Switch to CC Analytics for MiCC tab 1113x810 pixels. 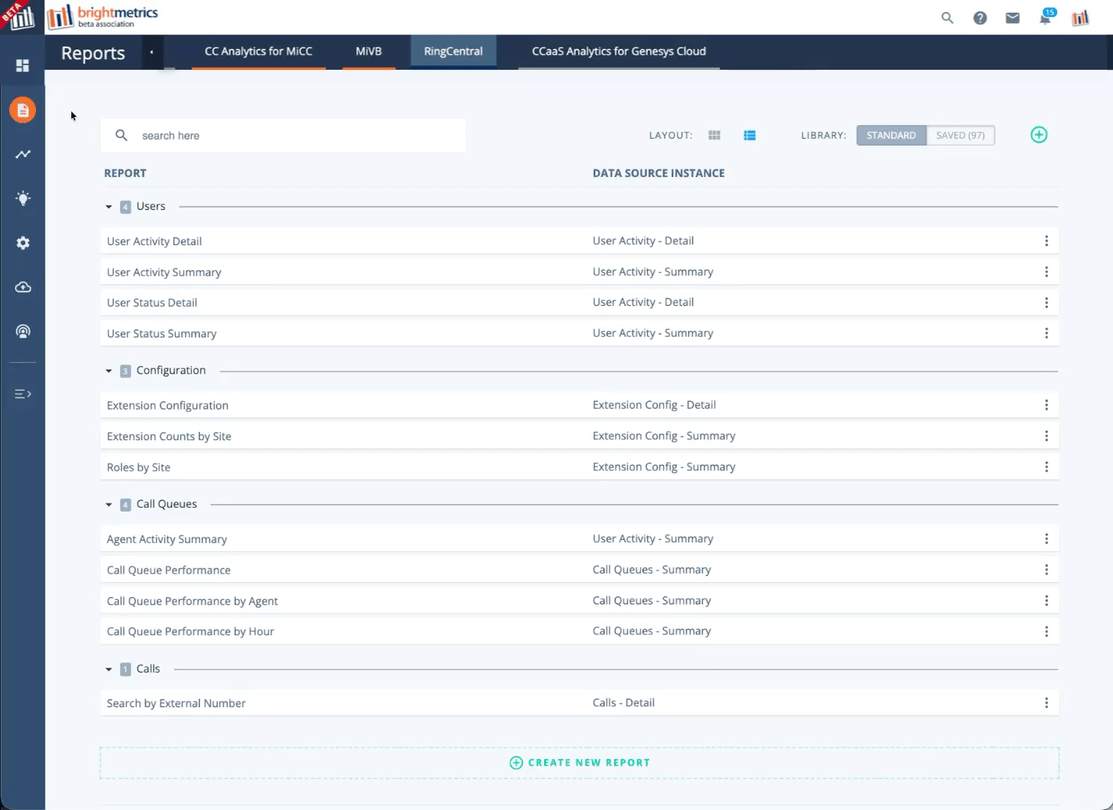[258, 52]
